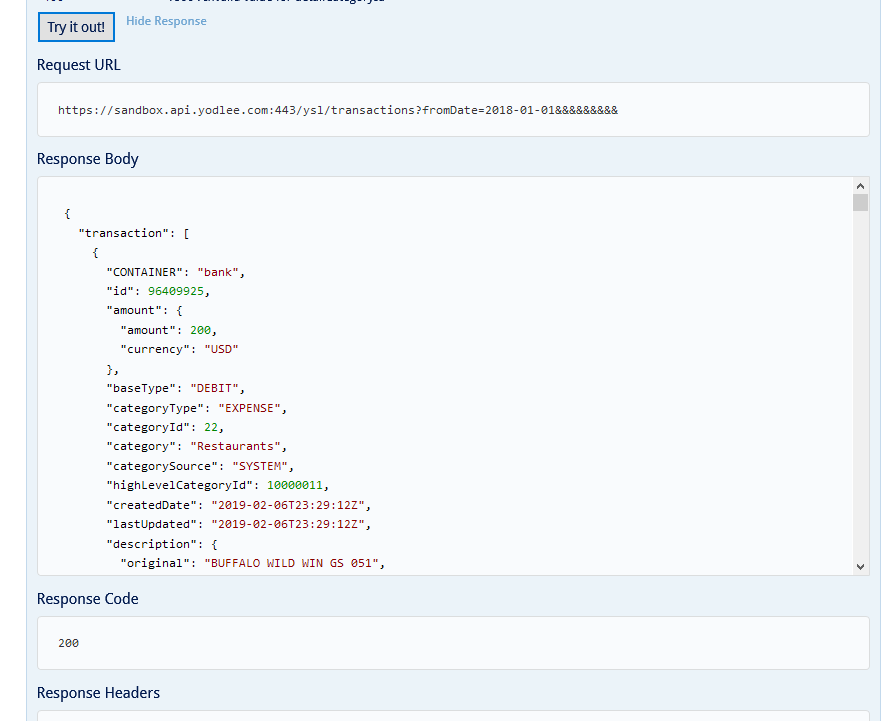
Task: Click the "categorySource": "SYSTEM" line
Action: (200, 467)
